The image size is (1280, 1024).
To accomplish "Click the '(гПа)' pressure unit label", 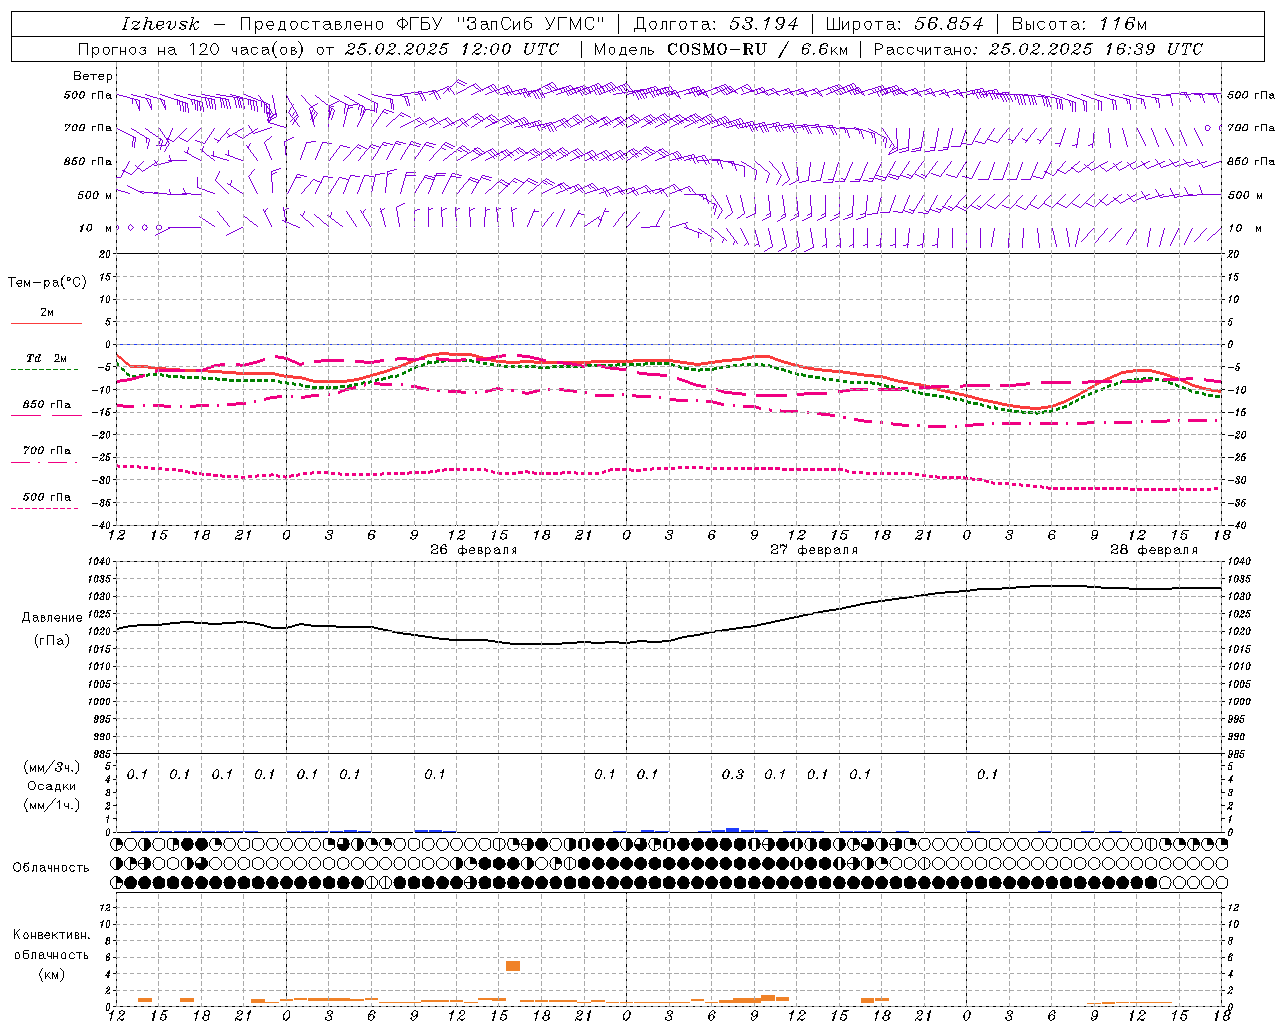I will (52, 641).
